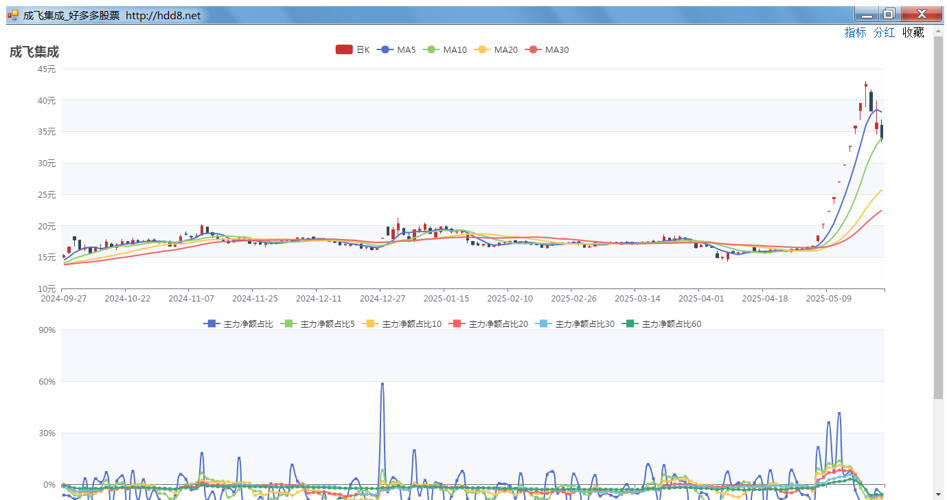Image resolution: width=947 pixels, height=500 pixels.
Task: Click the 成飞集成 chart title
Action: coord(34,52)
